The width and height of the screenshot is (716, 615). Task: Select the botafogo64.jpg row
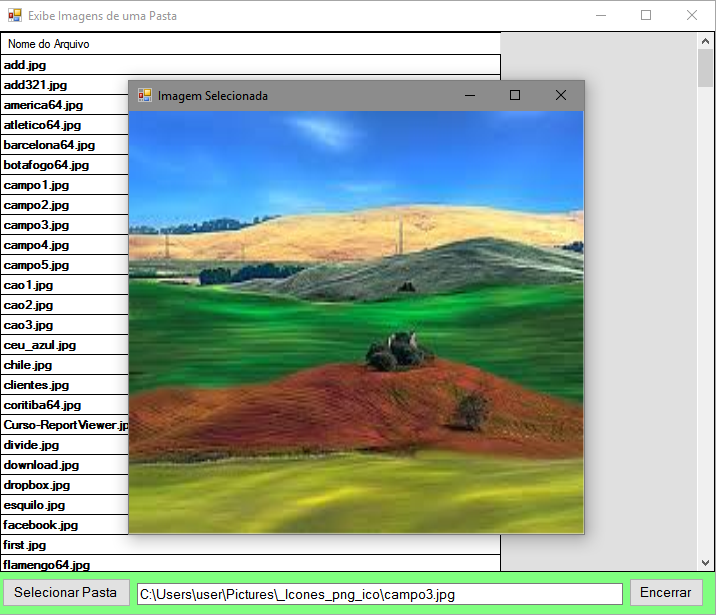pos(65,165)
